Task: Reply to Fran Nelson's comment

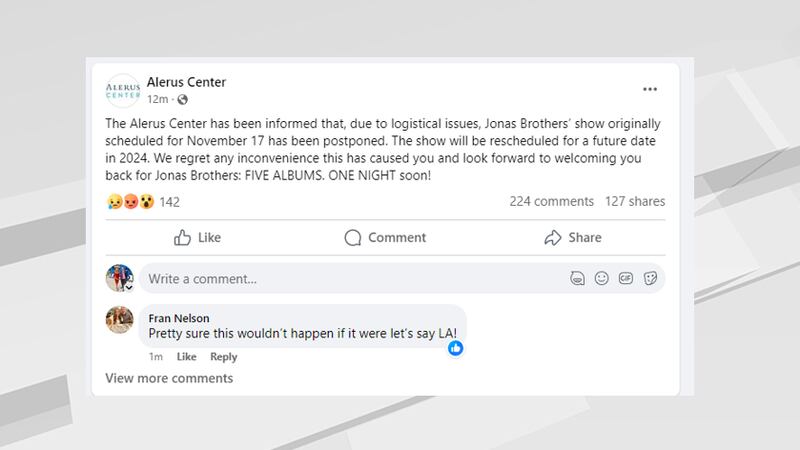Action: coord(223,357)
